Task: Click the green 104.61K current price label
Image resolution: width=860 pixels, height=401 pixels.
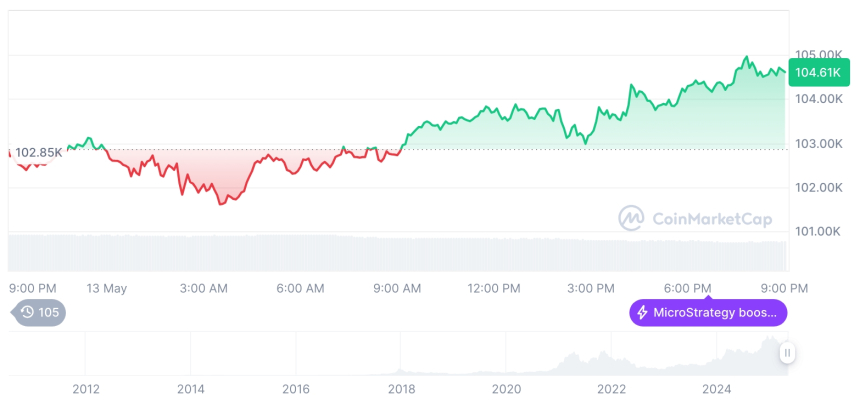Action: point(815,72)
